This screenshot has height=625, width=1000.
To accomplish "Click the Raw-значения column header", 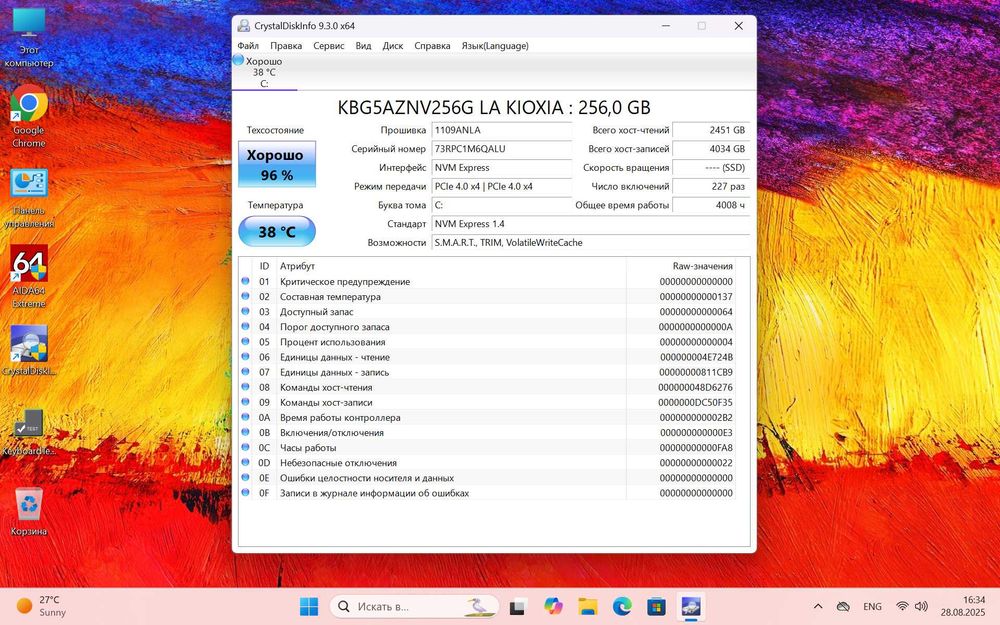I will (681, 266).
